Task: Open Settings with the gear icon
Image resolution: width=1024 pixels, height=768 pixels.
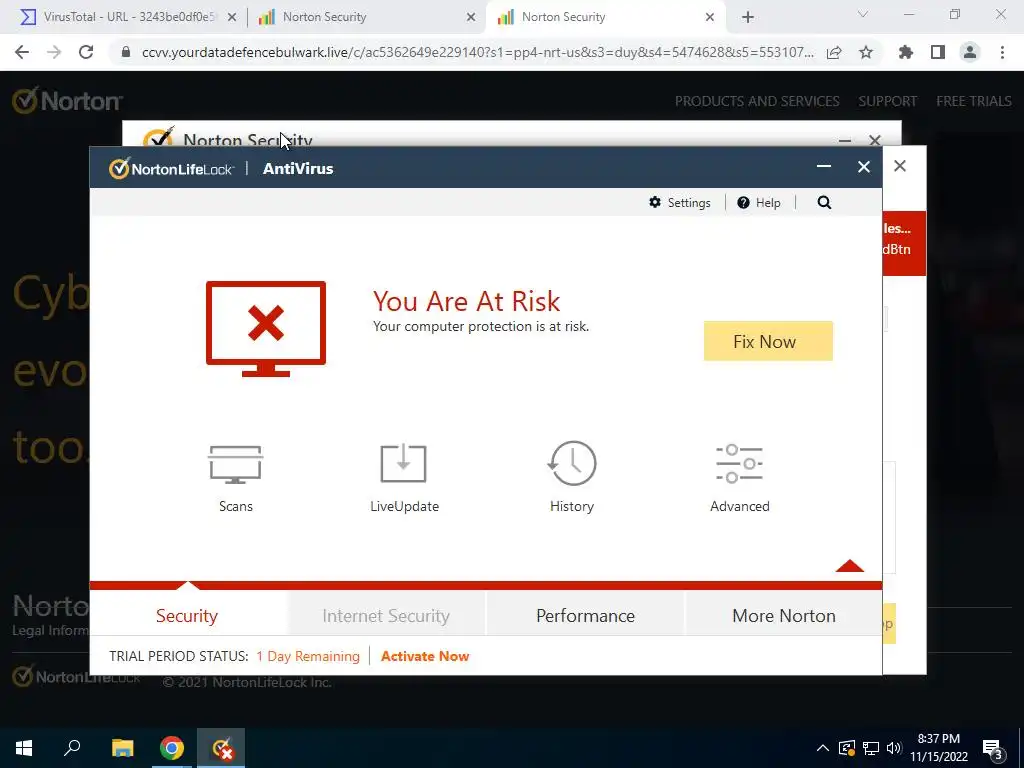Action: (680, 202)
